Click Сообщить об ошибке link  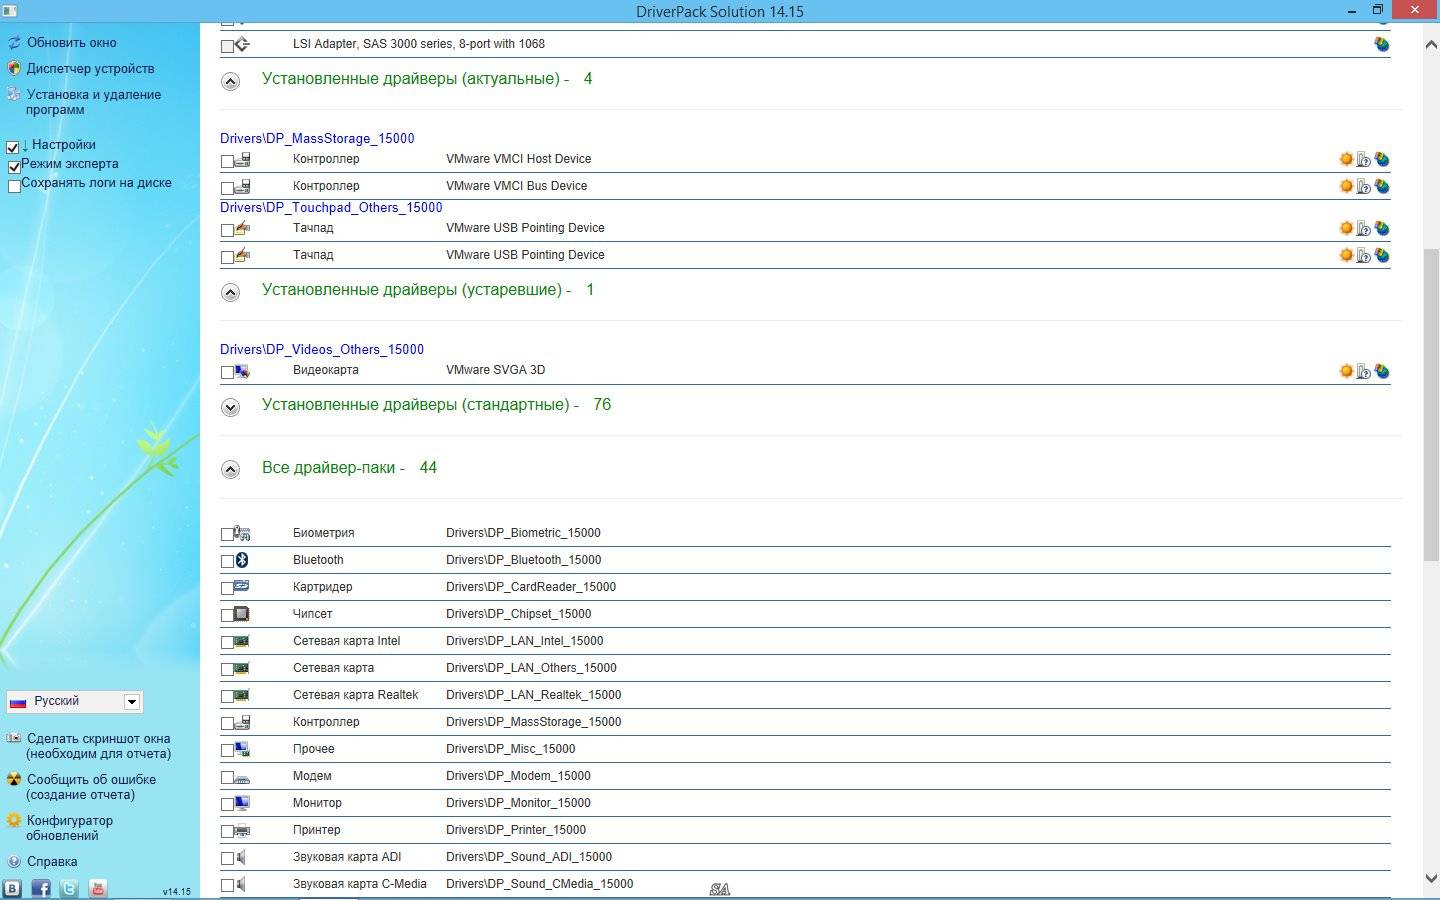coord(90,787)
